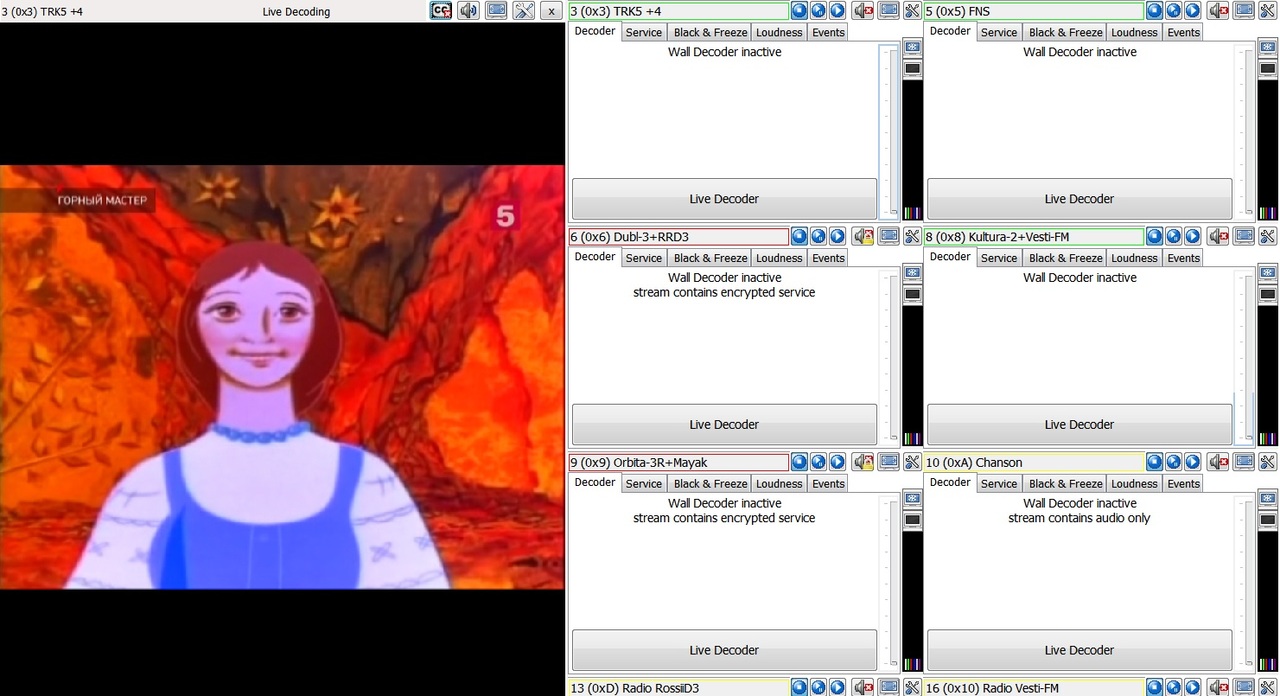Play the TRK5 +4 stream
1280x696 pixels.
point(837,11)
